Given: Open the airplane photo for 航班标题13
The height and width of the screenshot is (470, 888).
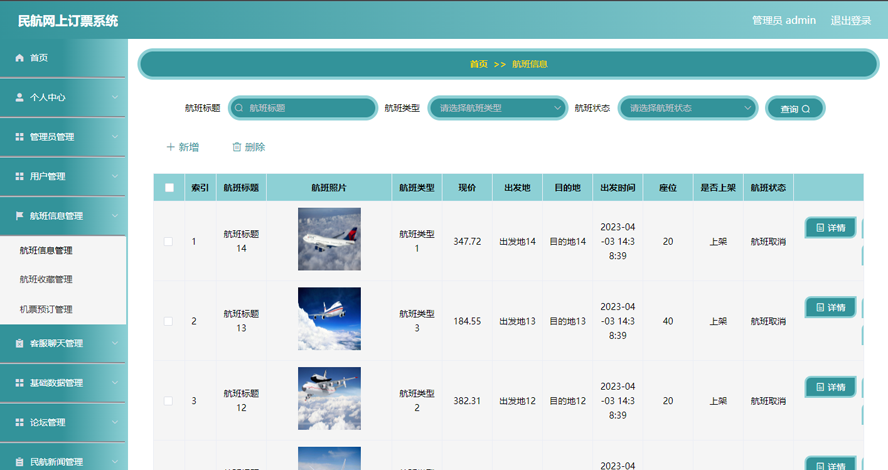Looking at the screenshot, I should point(329,319).
